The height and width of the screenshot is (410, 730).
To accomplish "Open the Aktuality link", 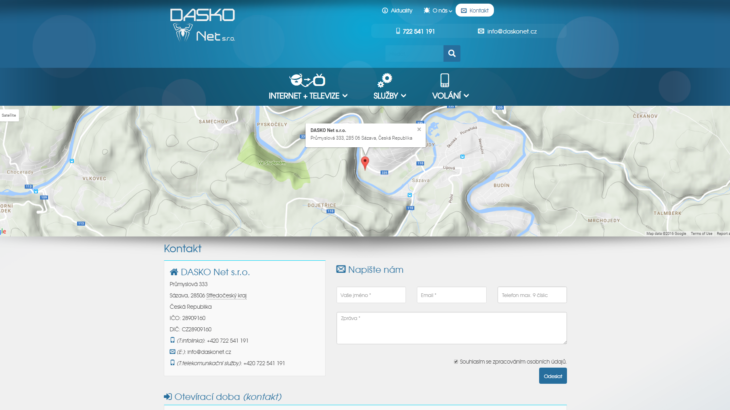I will (x=397, y=10).
